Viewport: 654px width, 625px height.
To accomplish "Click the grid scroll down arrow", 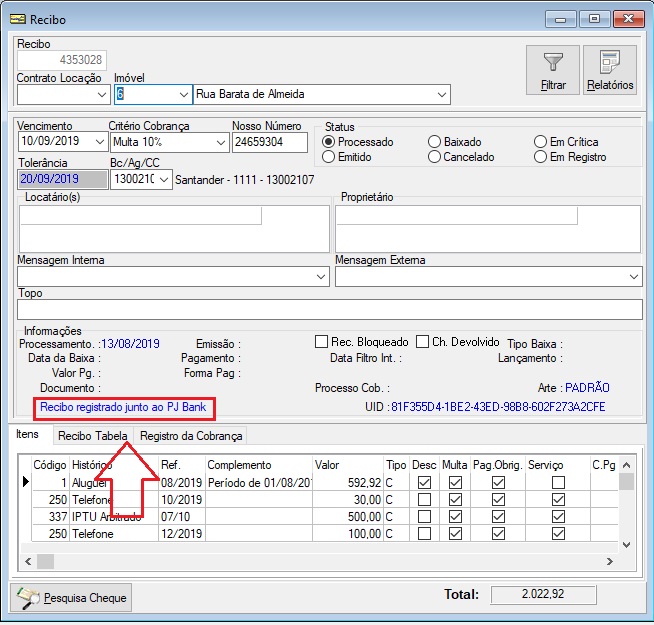I will tap(626, 544).
